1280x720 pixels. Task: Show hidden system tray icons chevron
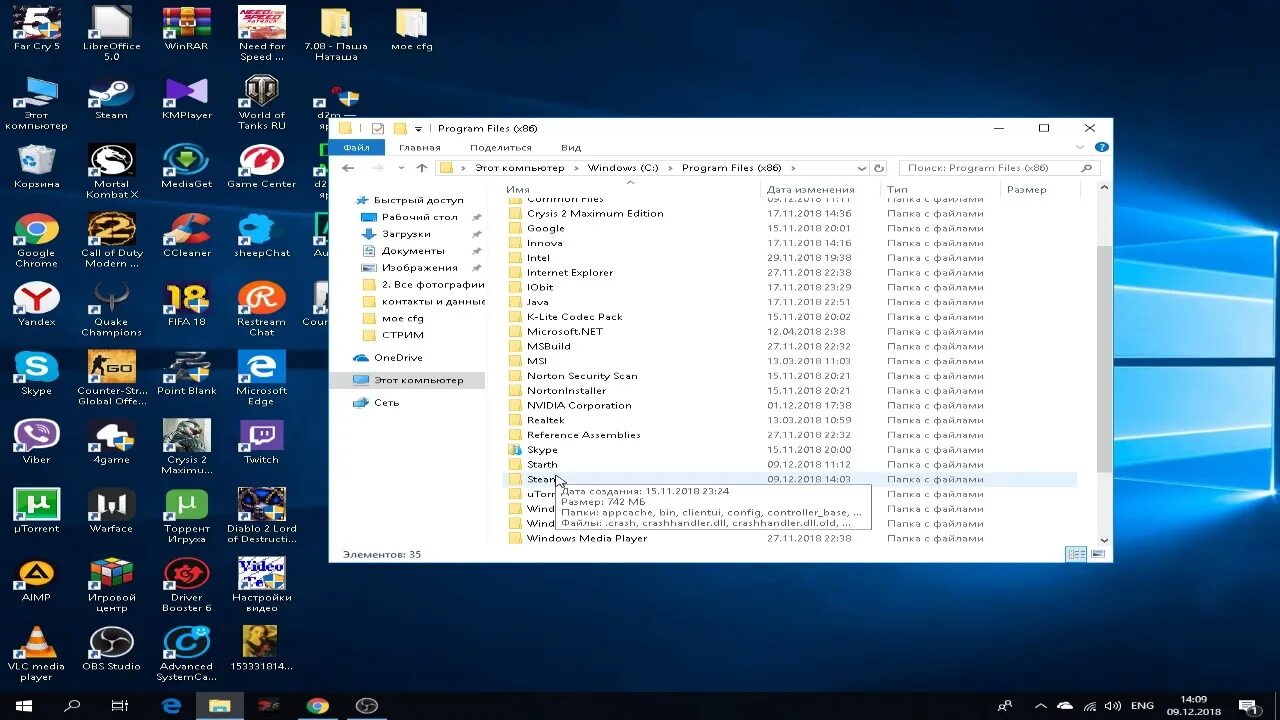click(1040, 706)
